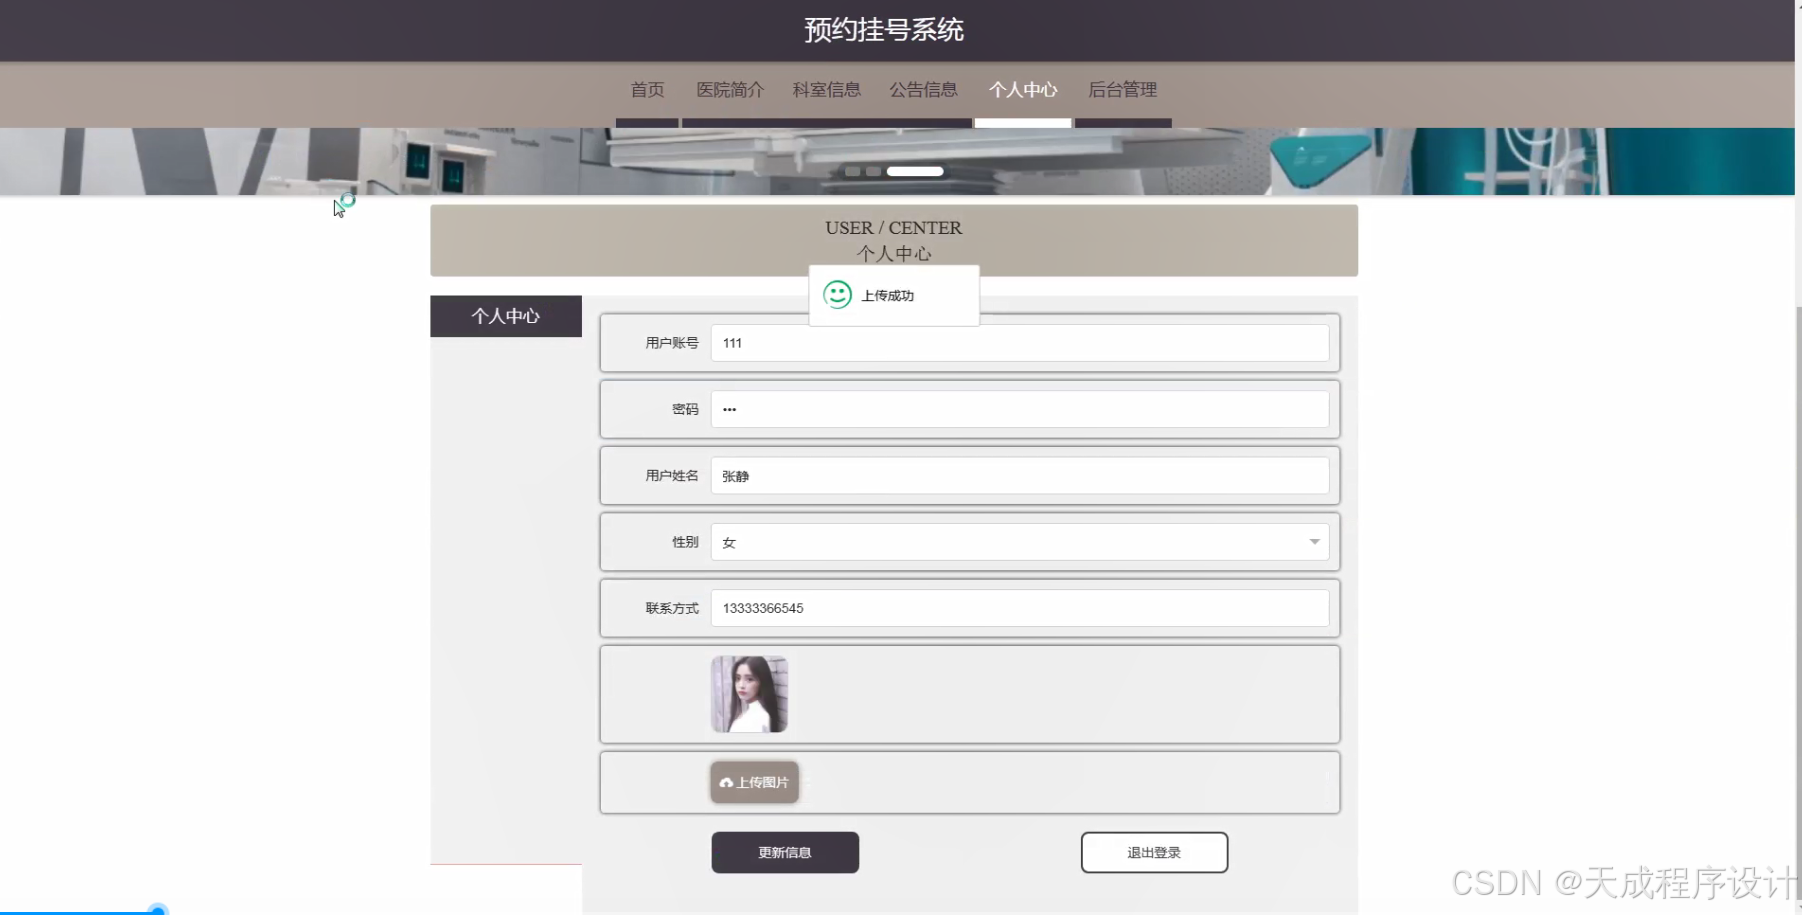The height and width of the screenshot is (915, 1802).
Task: Click the 用户姓名 input showing 张静
Action: pyautogui.click(x=1019, y=475)
